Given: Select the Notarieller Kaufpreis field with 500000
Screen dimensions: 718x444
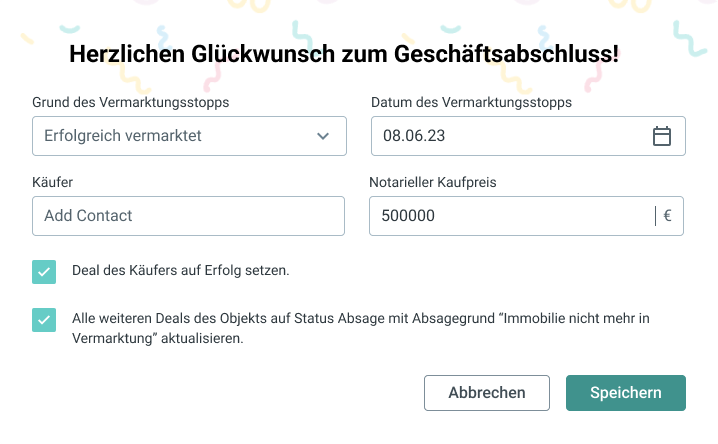Looking at the screenshot, I should 526,216.
